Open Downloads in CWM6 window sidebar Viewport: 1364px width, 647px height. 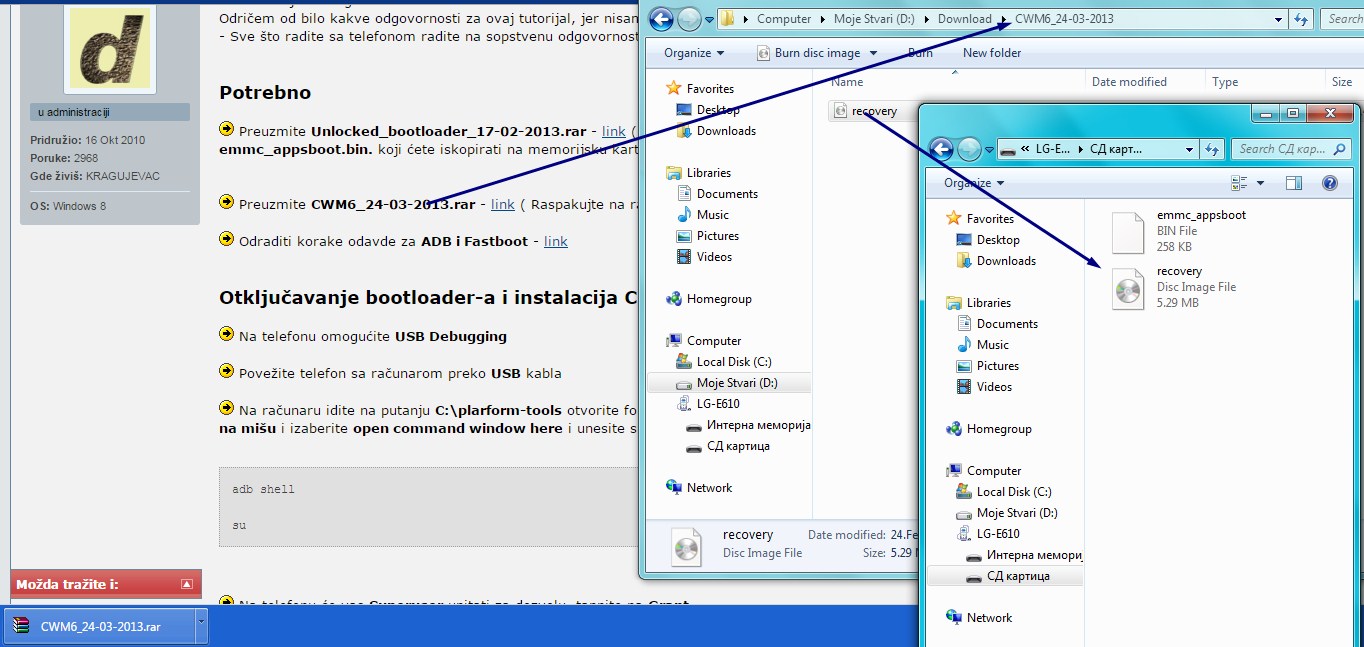725,131
